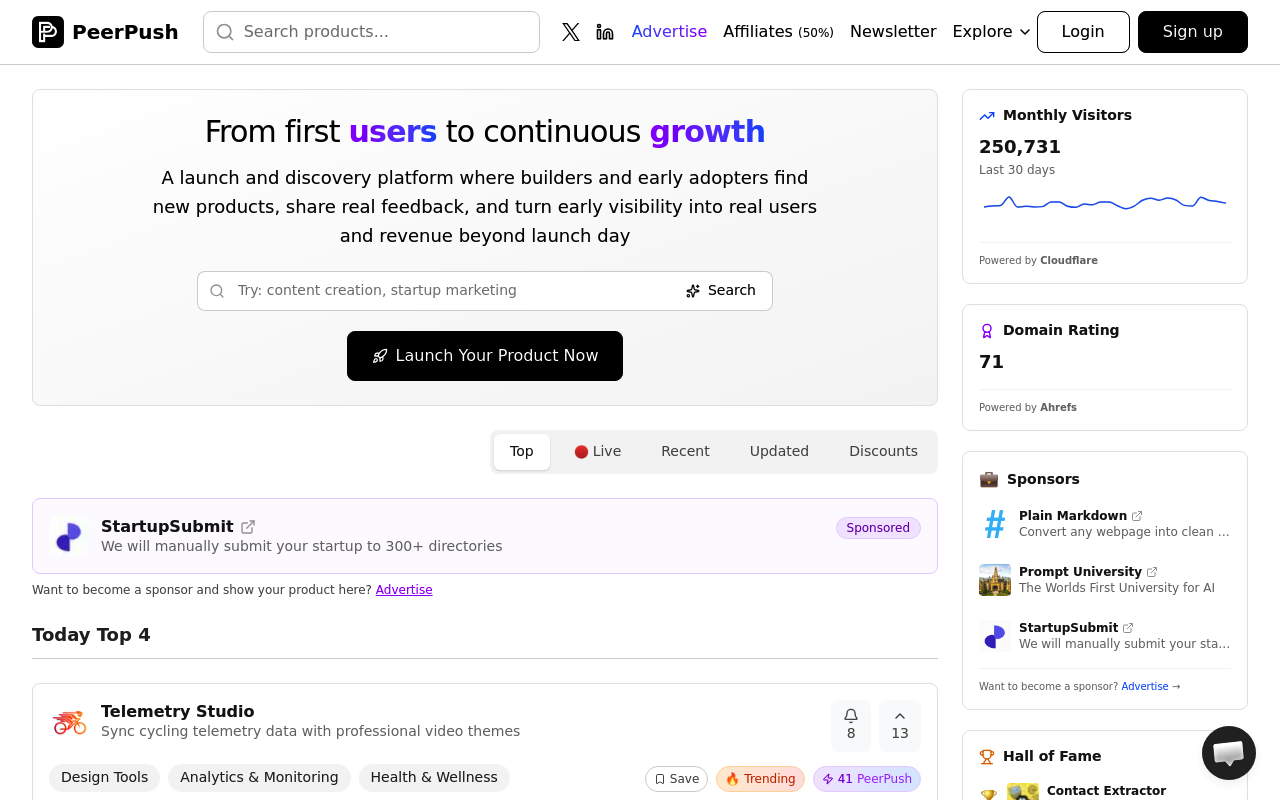This screenshot has height=800, width=1280.
Task: Select the Analytics & Monitoring tag
Action: (x=259, y=778)
